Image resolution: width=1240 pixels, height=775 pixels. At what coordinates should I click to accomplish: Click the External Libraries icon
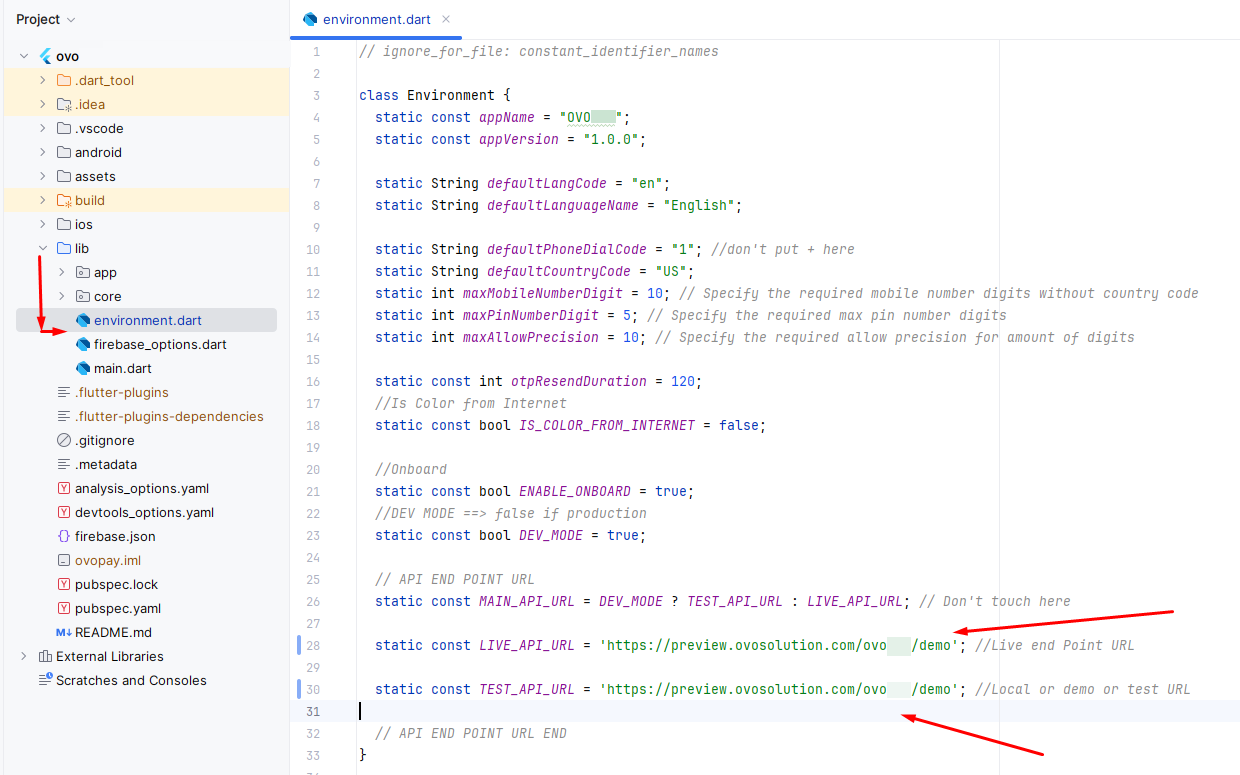coord(45,657)
